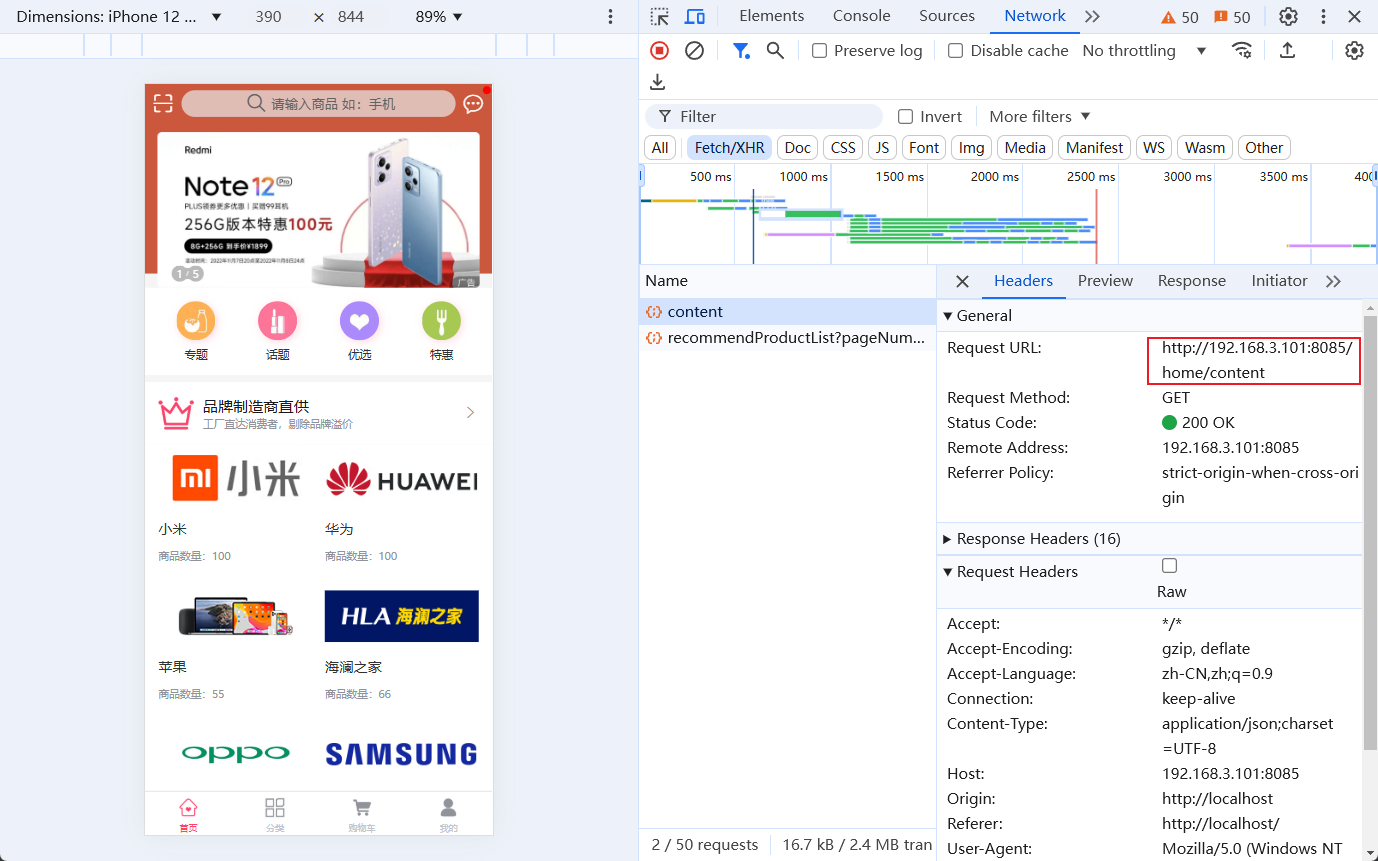This screenshot has height=861, width=1378.
Task: Toggle the WS type filter
Action: click(1154, 148)
